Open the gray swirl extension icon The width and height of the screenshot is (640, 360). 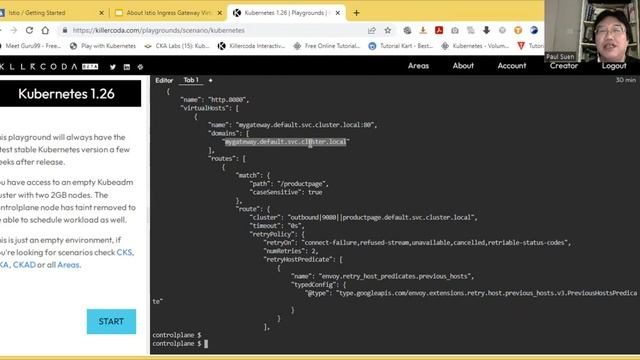407,30
